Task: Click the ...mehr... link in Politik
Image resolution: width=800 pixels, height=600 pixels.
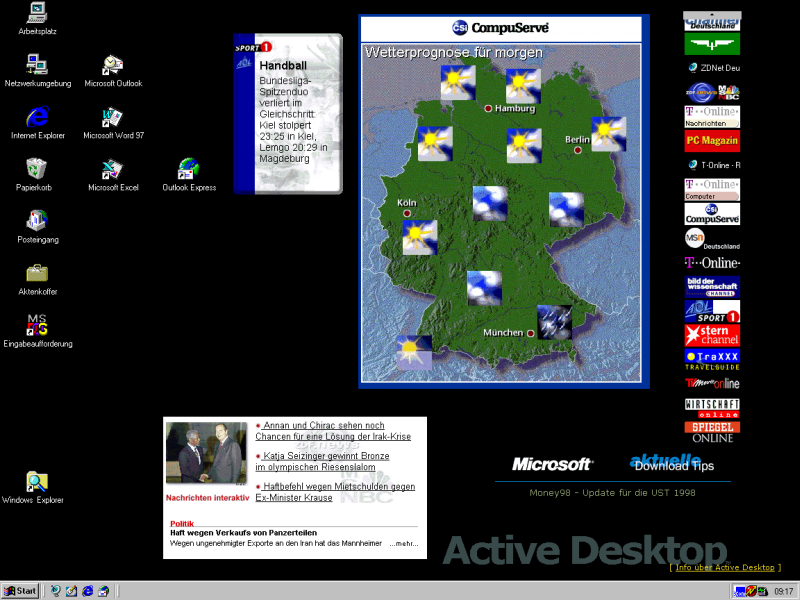Action: [404, 544]
